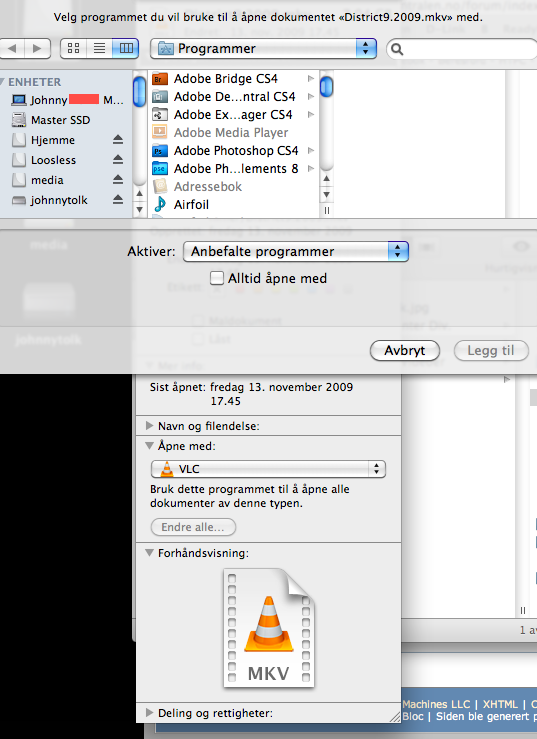Eject the Hjemme volume

[118, 140]
